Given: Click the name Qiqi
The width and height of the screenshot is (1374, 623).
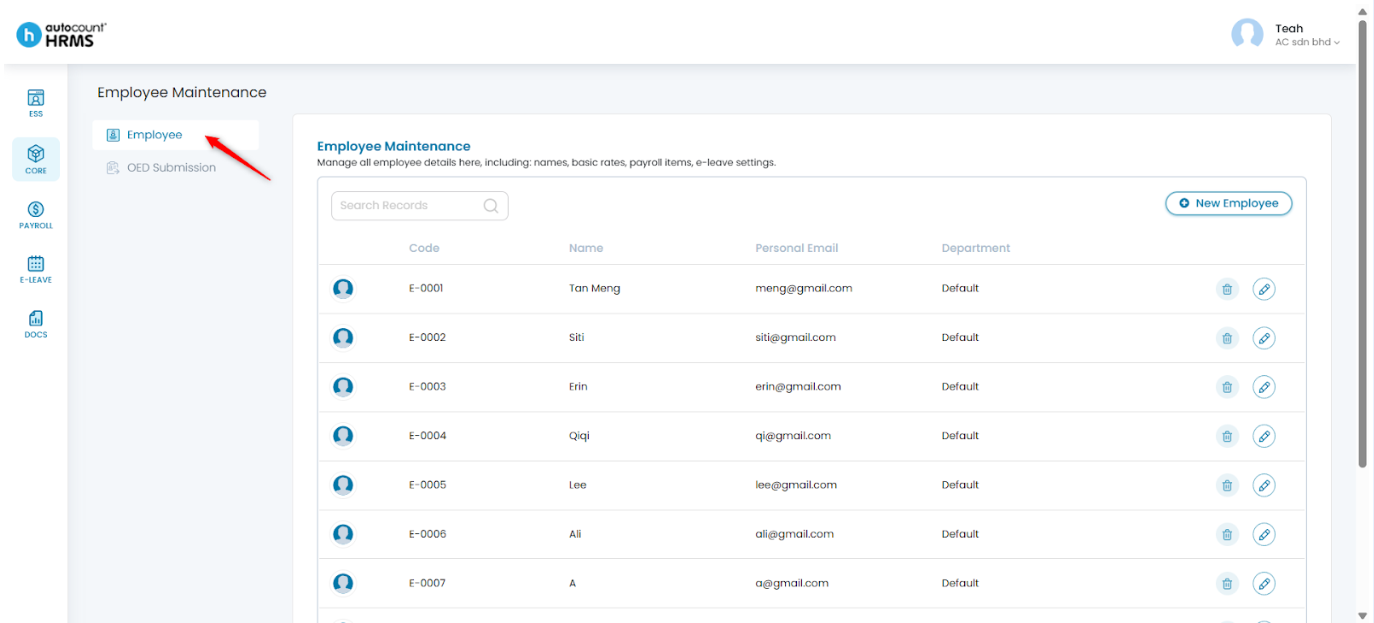Looking at the screenshot, I should point(579,435).
